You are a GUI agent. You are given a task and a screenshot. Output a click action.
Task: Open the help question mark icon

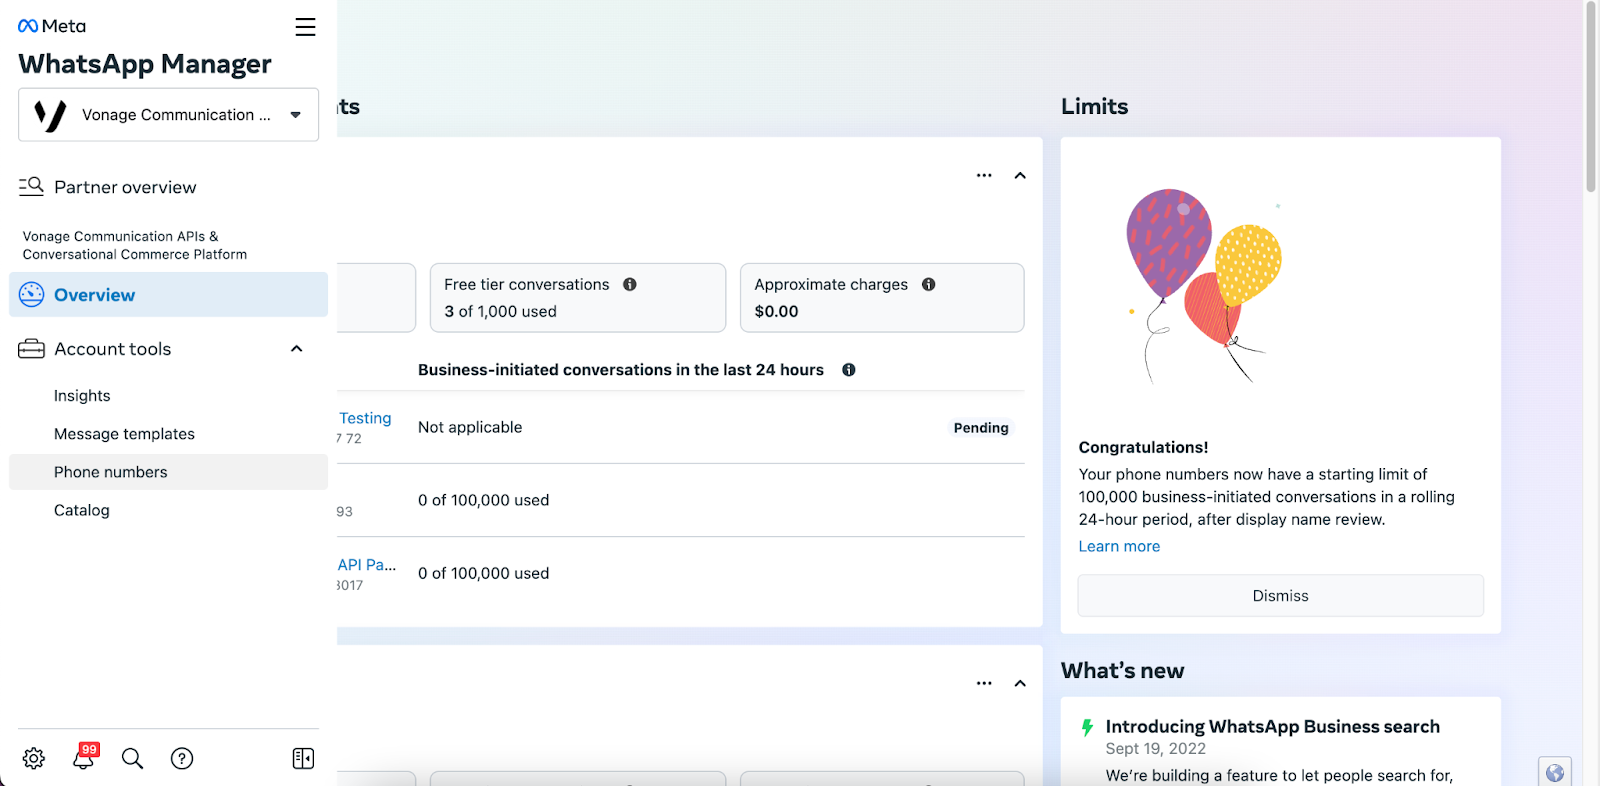click(x=182, y=758)
